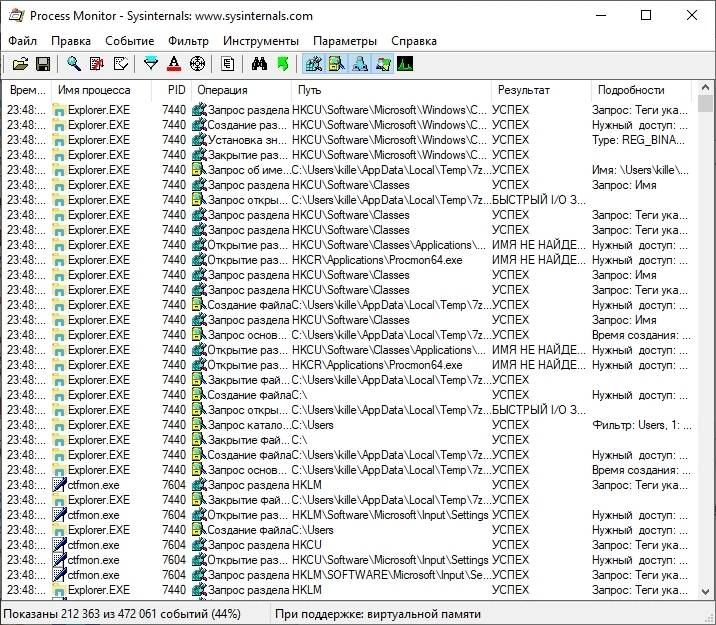Click При поддержке: виртуальной памяти in status bar
Image resolution: width=716 pixels, height=625 pixels.
coord(378,614)
